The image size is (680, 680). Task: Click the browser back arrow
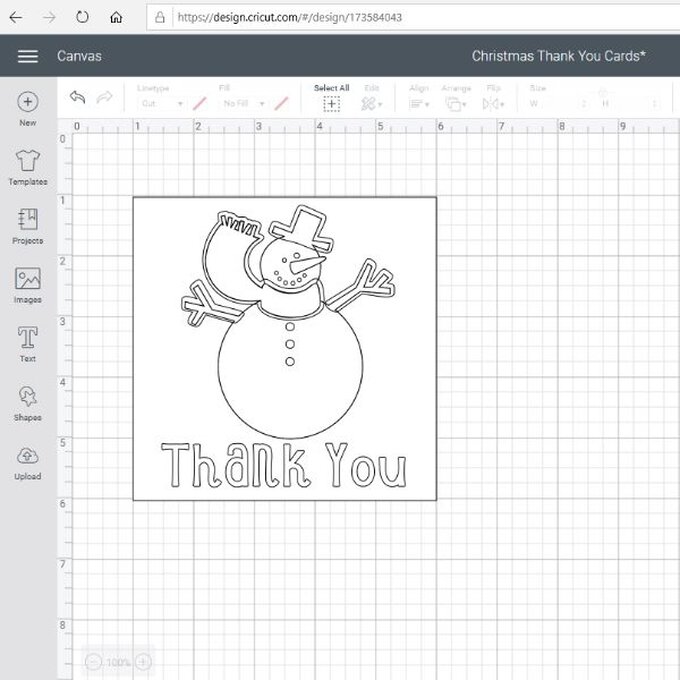[16, 17]
